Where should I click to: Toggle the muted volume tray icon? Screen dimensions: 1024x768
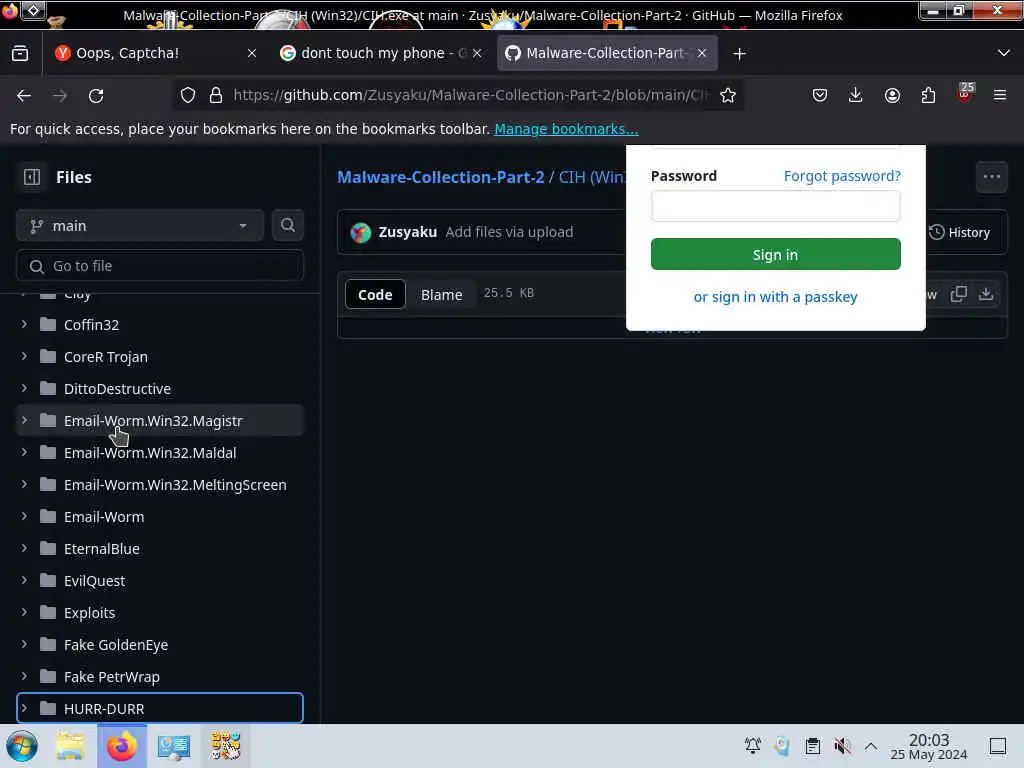click(842, 746)
